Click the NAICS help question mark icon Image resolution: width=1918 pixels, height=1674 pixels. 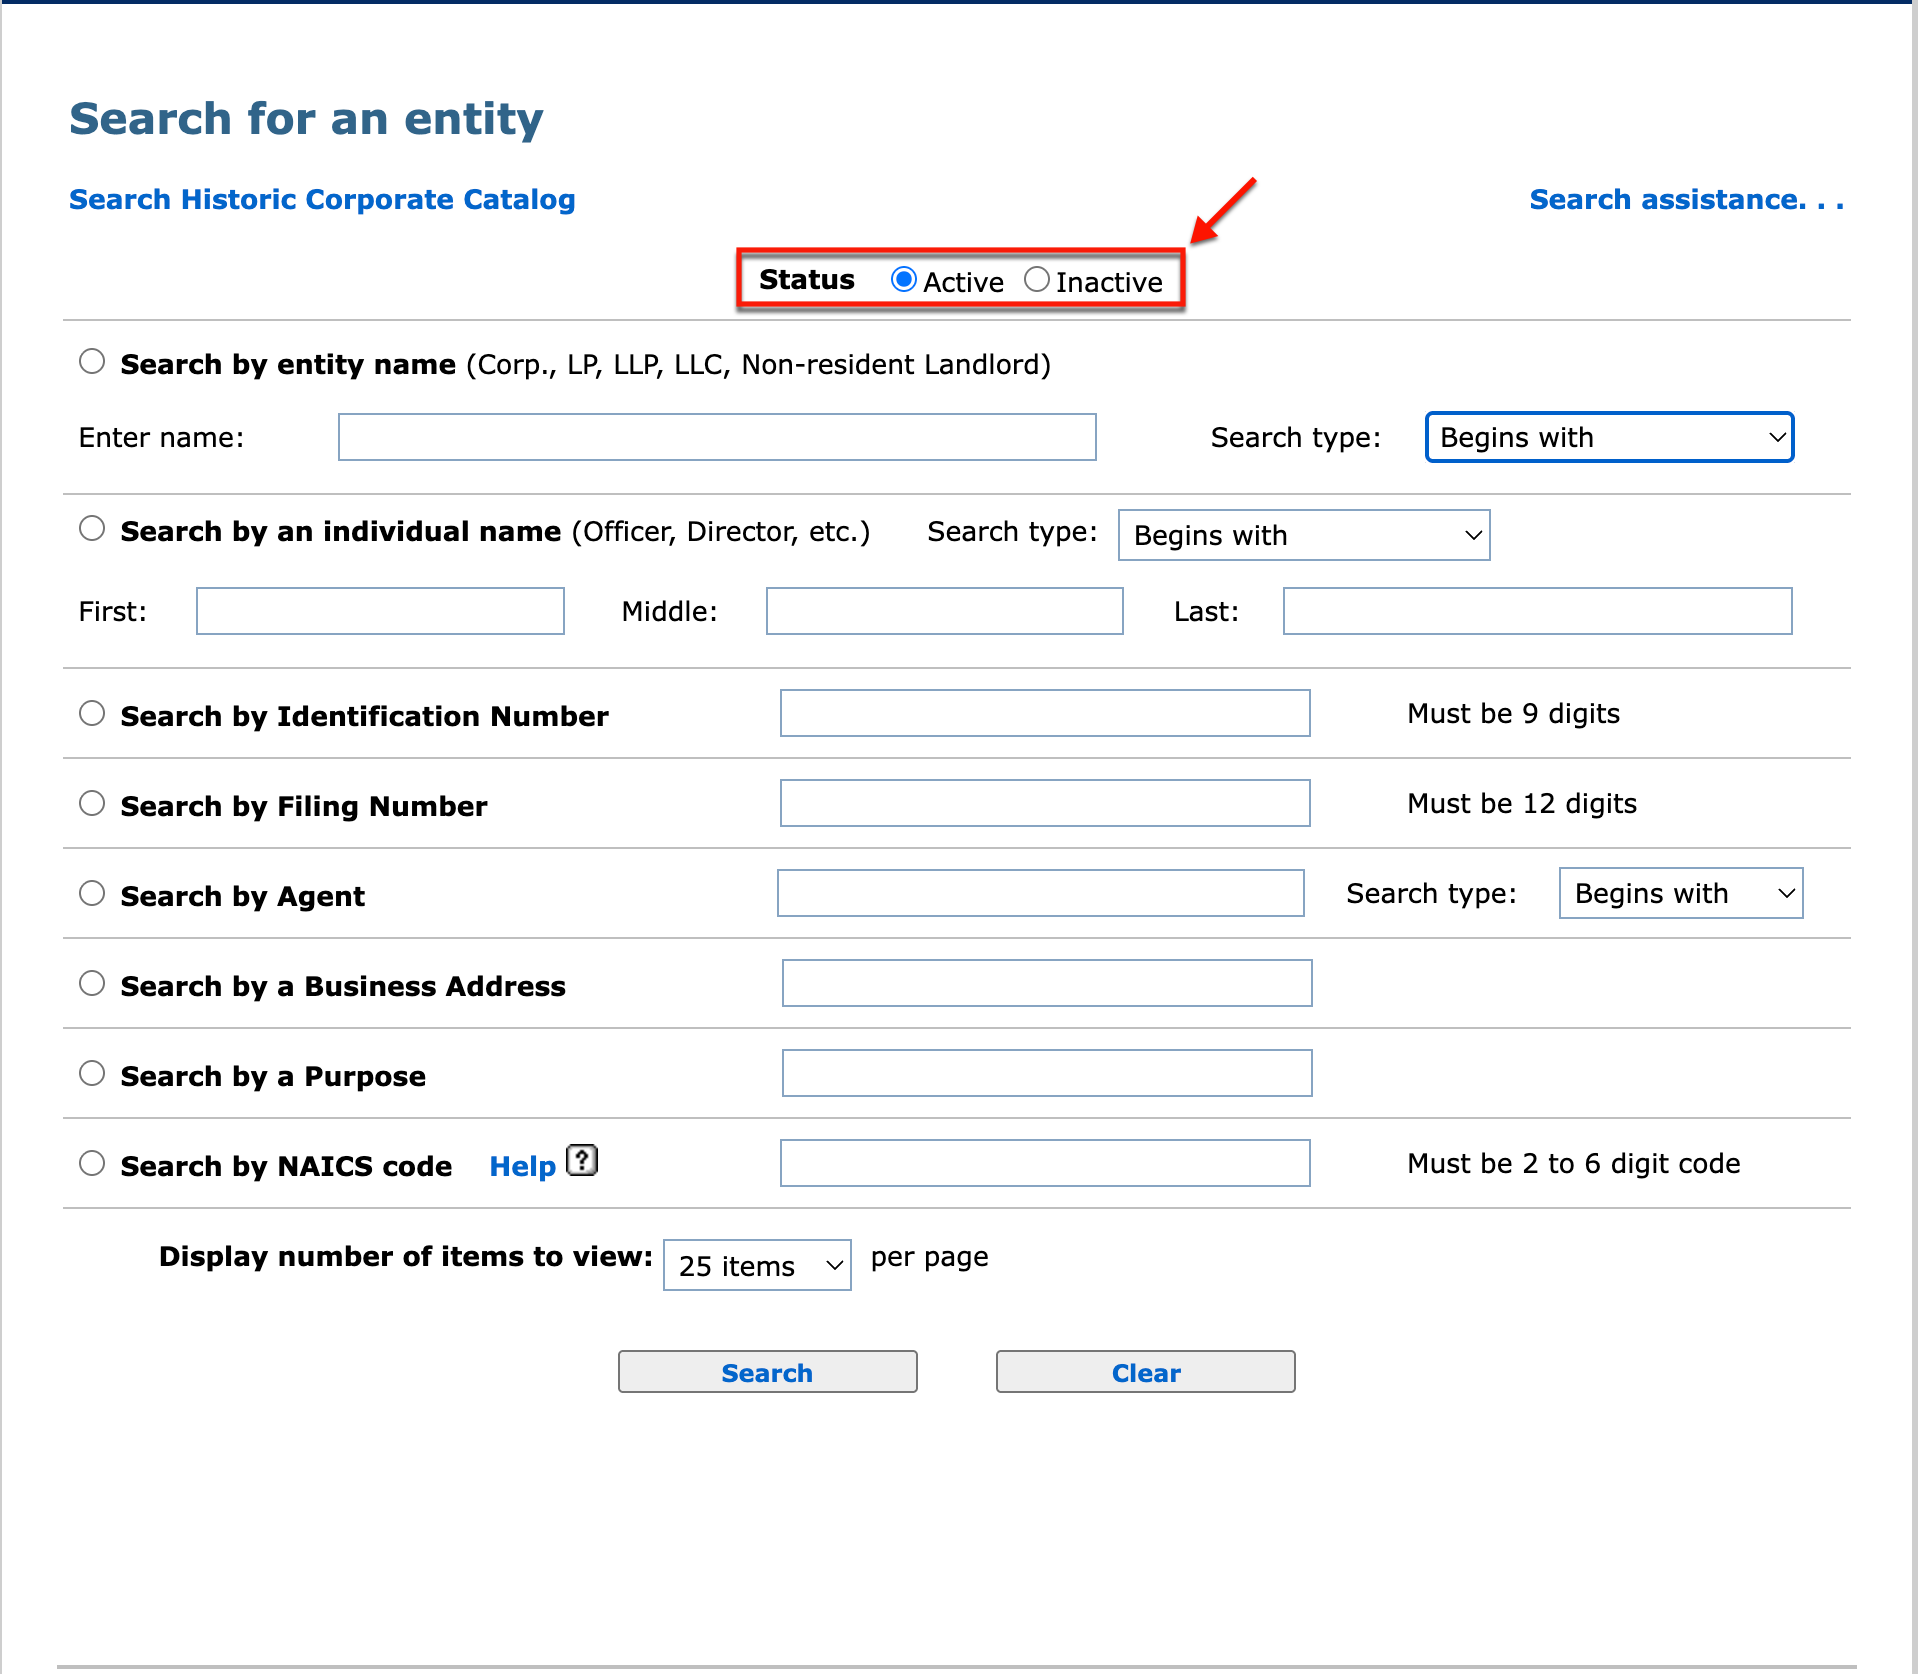click(582, 1160)
